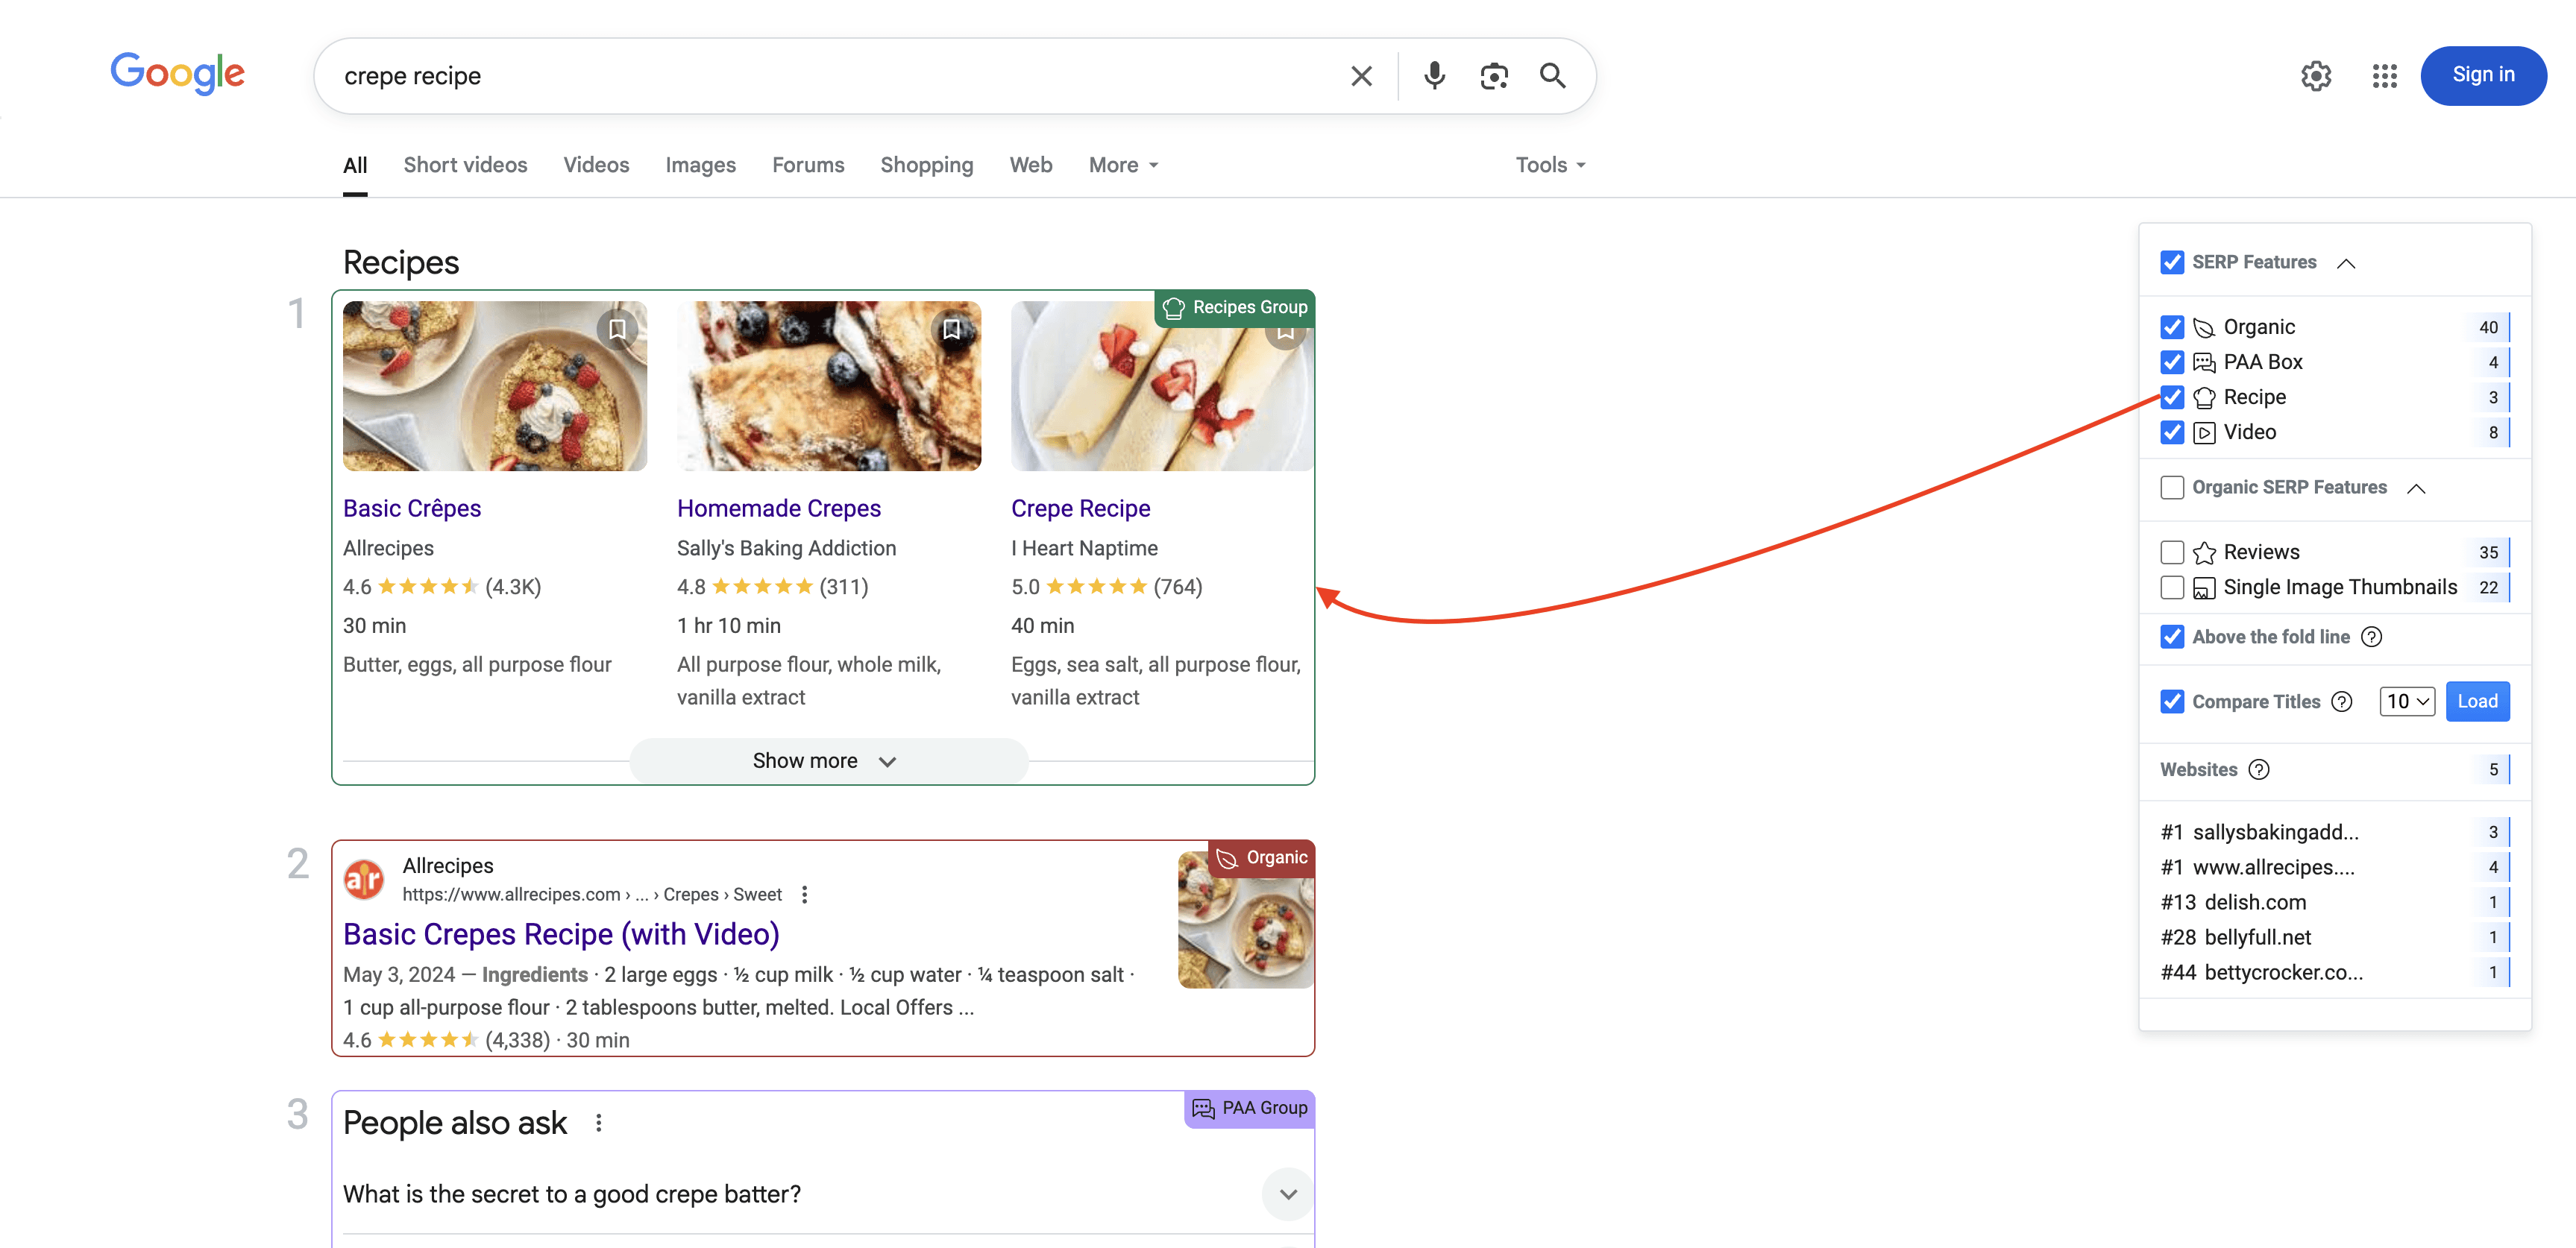Click the magnifier search button
The height and width of the screenshot is (1248, 2576).
point(1552,76)
